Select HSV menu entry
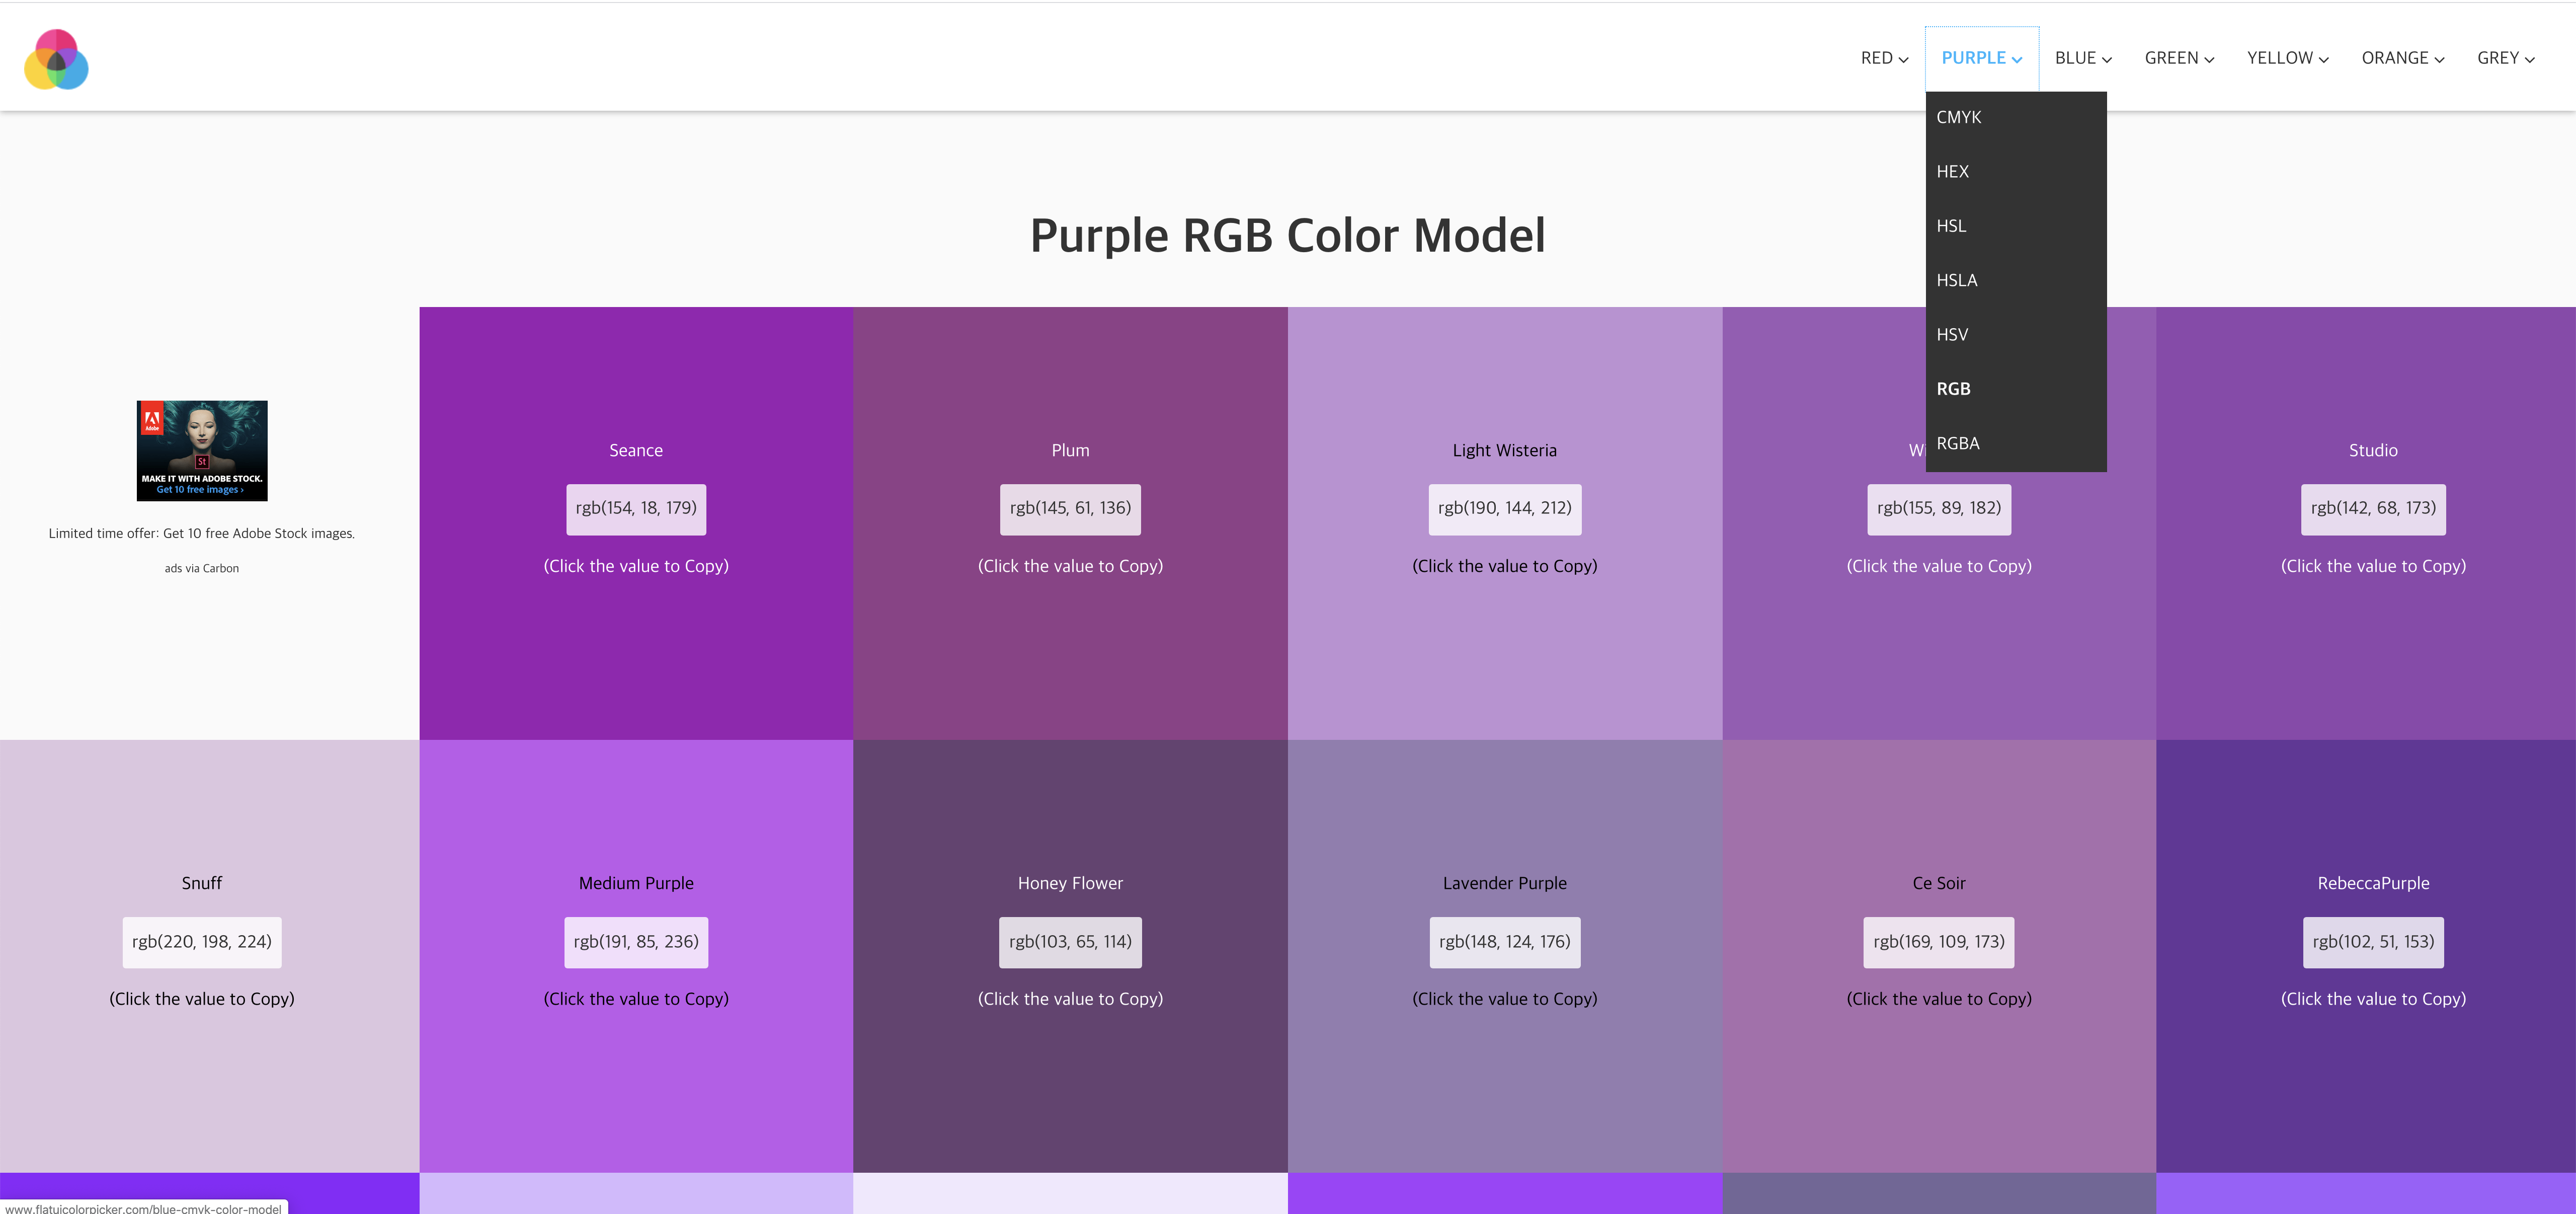 tap(1951, 334)
